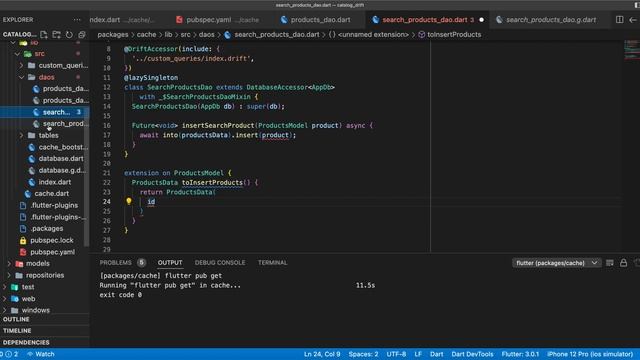This screenshot has height=360, width=640.
Task: Select the highlighted search... file row
Action: tap(44, 112)
